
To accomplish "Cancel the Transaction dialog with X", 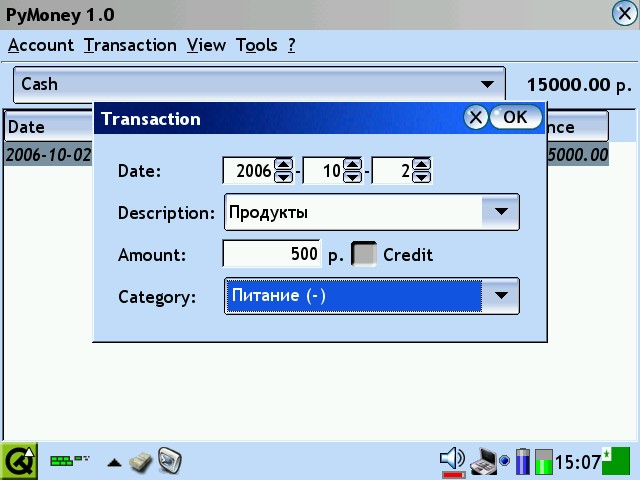I will point(476,118).
